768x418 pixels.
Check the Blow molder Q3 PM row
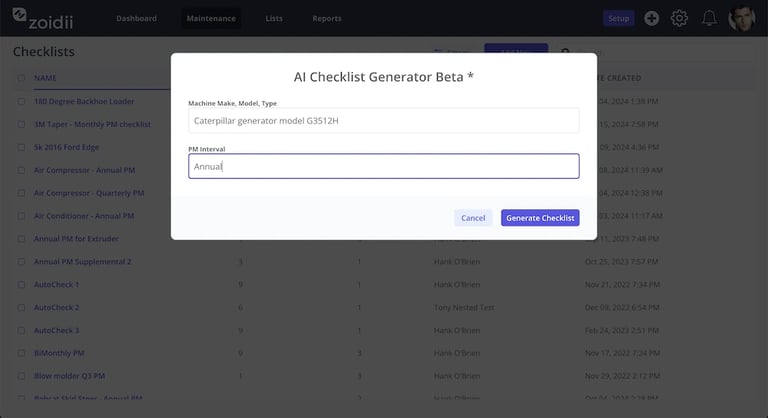click(x=21, y=376)
